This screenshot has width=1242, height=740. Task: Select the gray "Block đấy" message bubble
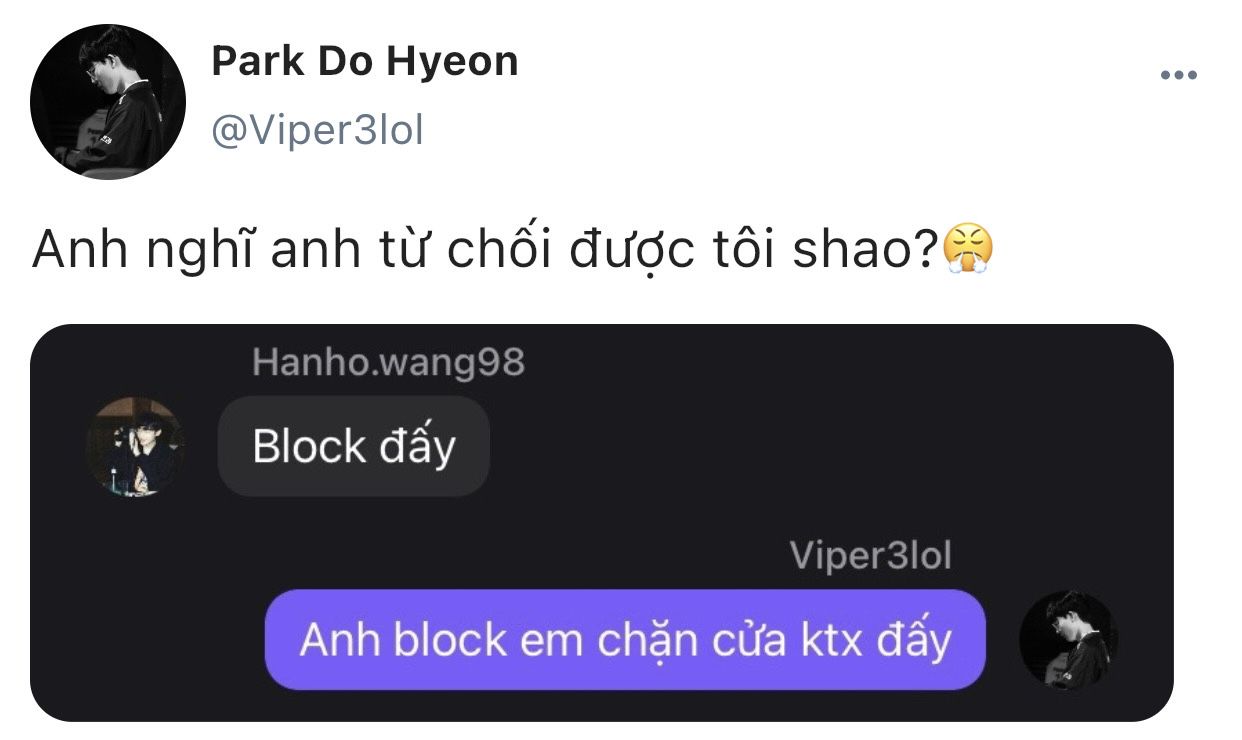(353, 446)
